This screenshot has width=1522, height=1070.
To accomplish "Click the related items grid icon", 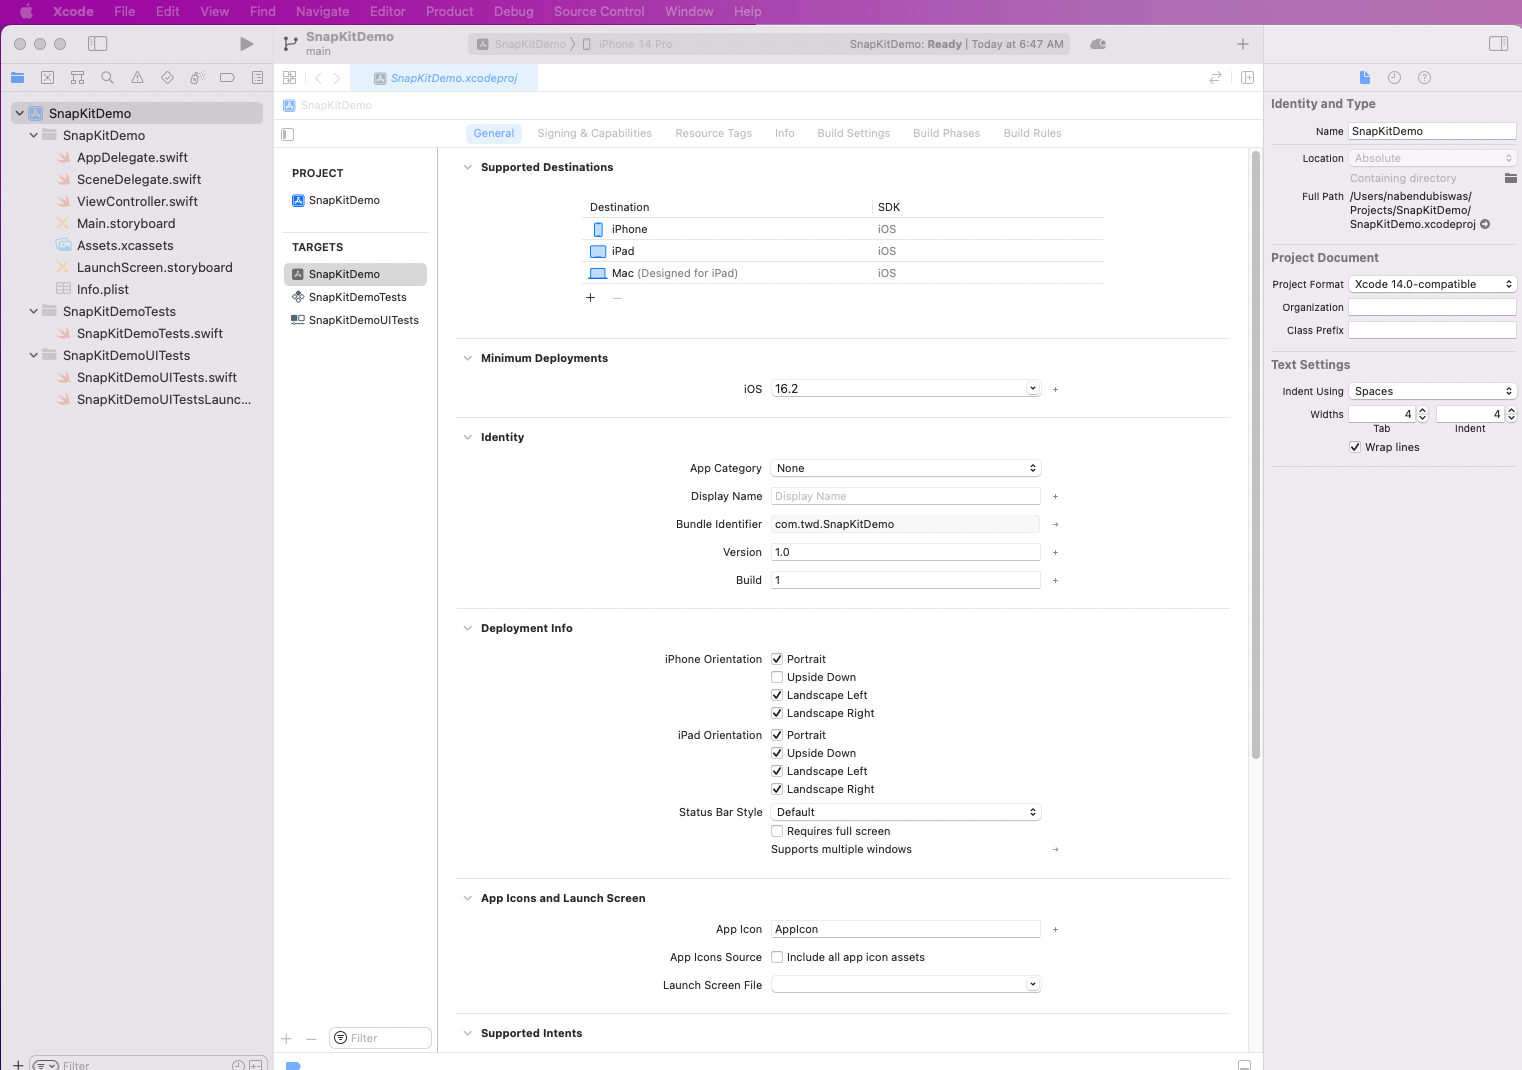I will click(x=289, y=78).
